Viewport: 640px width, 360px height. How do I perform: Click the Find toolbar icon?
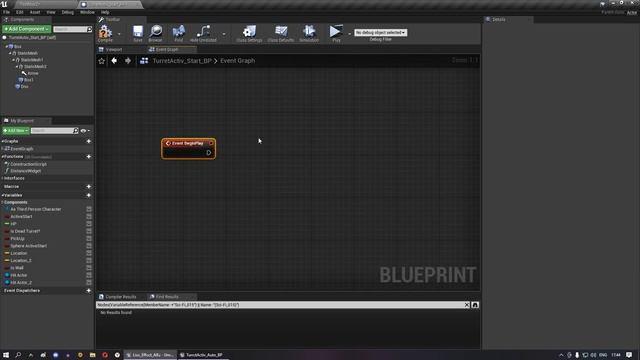(x=179, y=32)
